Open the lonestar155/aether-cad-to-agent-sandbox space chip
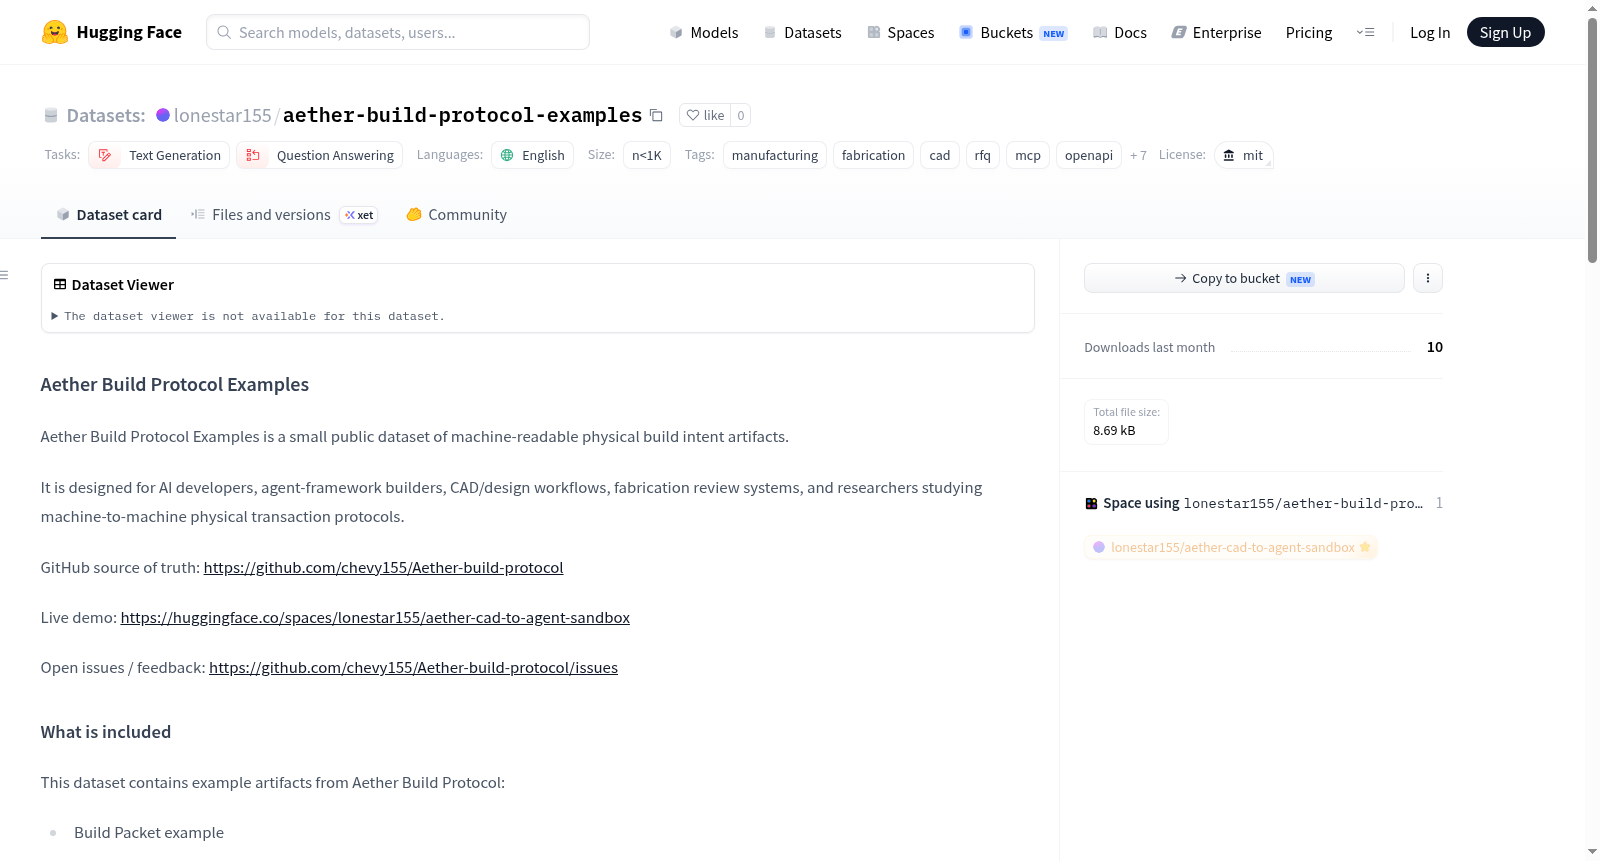This screenshot has width=1600, height=861. pyautogui.click(x=1231, y=547)
